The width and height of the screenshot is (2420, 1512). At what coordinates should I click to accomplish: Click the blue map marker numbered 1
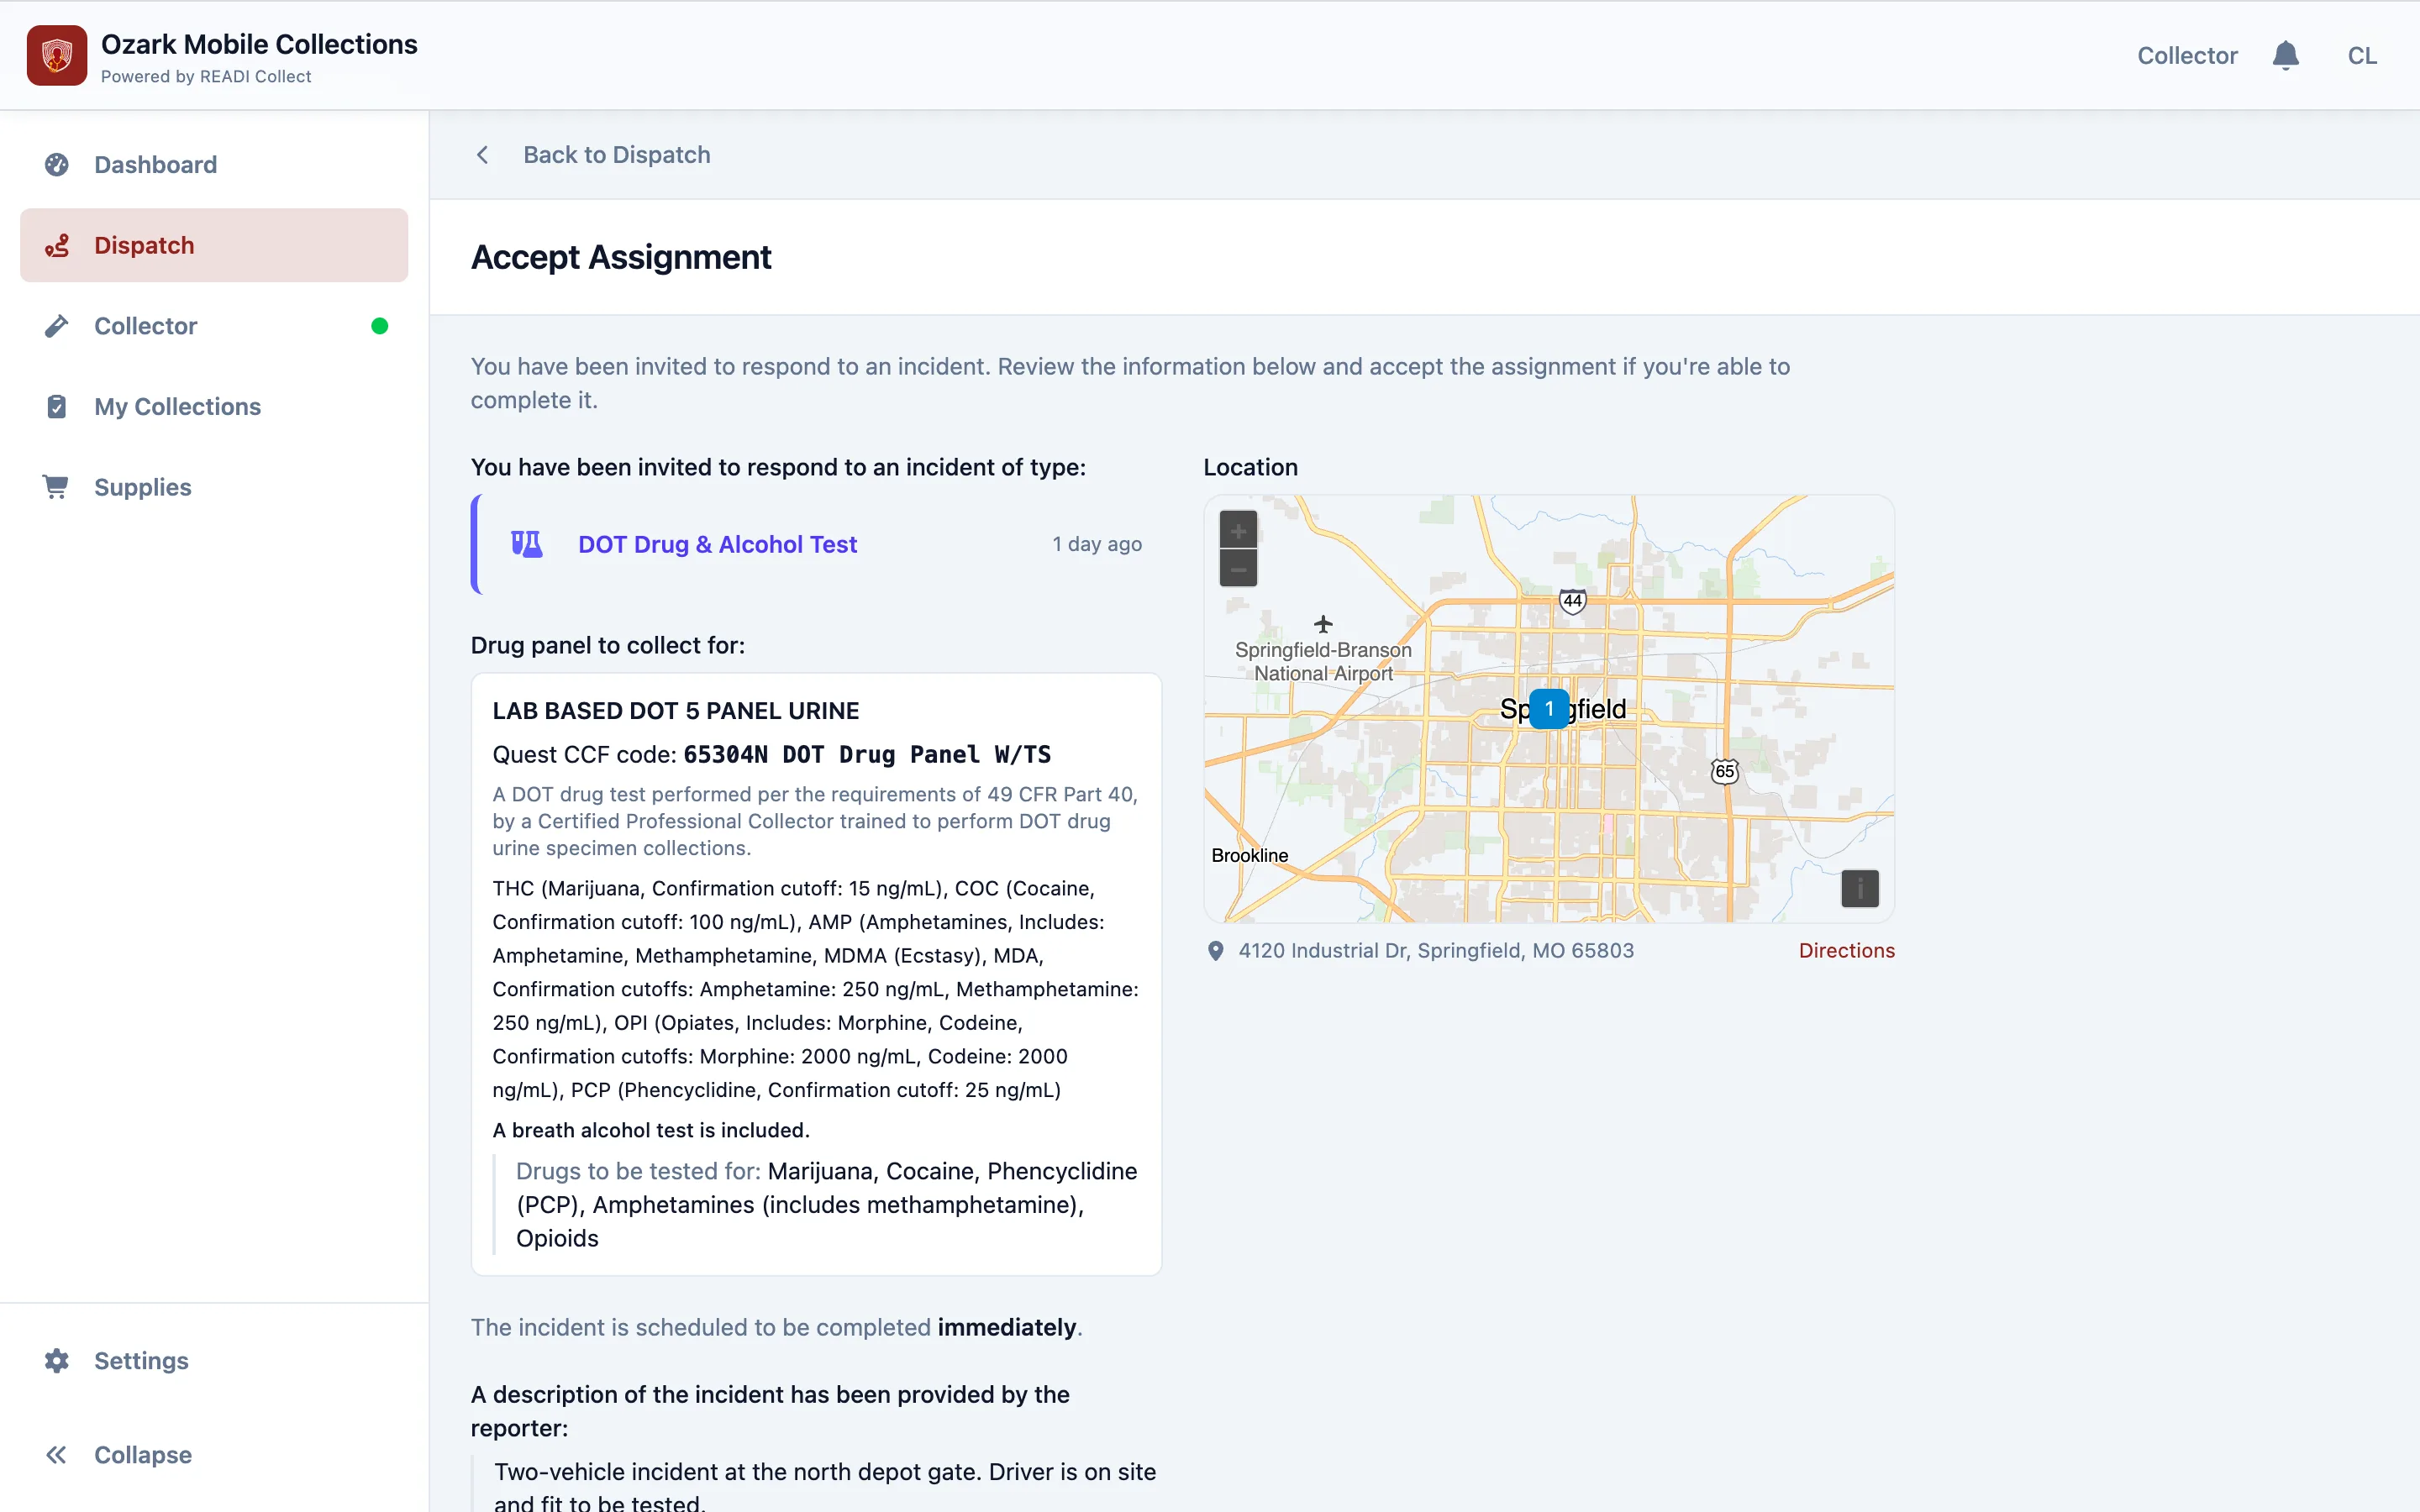[1549, 709]
